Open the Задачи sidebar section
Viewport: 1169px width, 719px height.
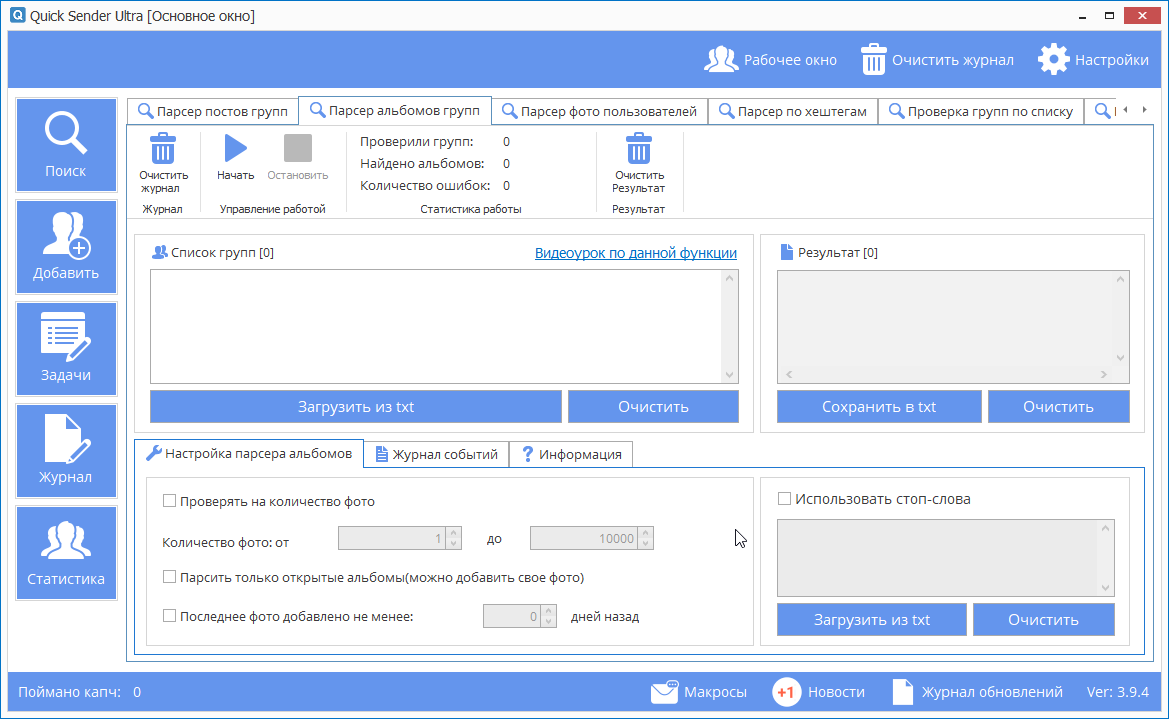(x=66, y=349)
